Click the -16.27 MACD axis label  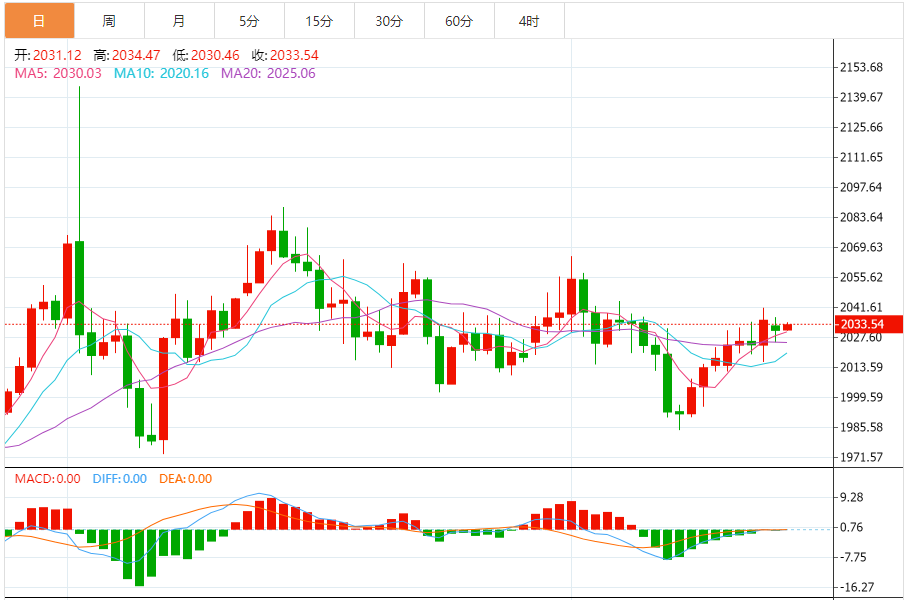tap(855, 588)
